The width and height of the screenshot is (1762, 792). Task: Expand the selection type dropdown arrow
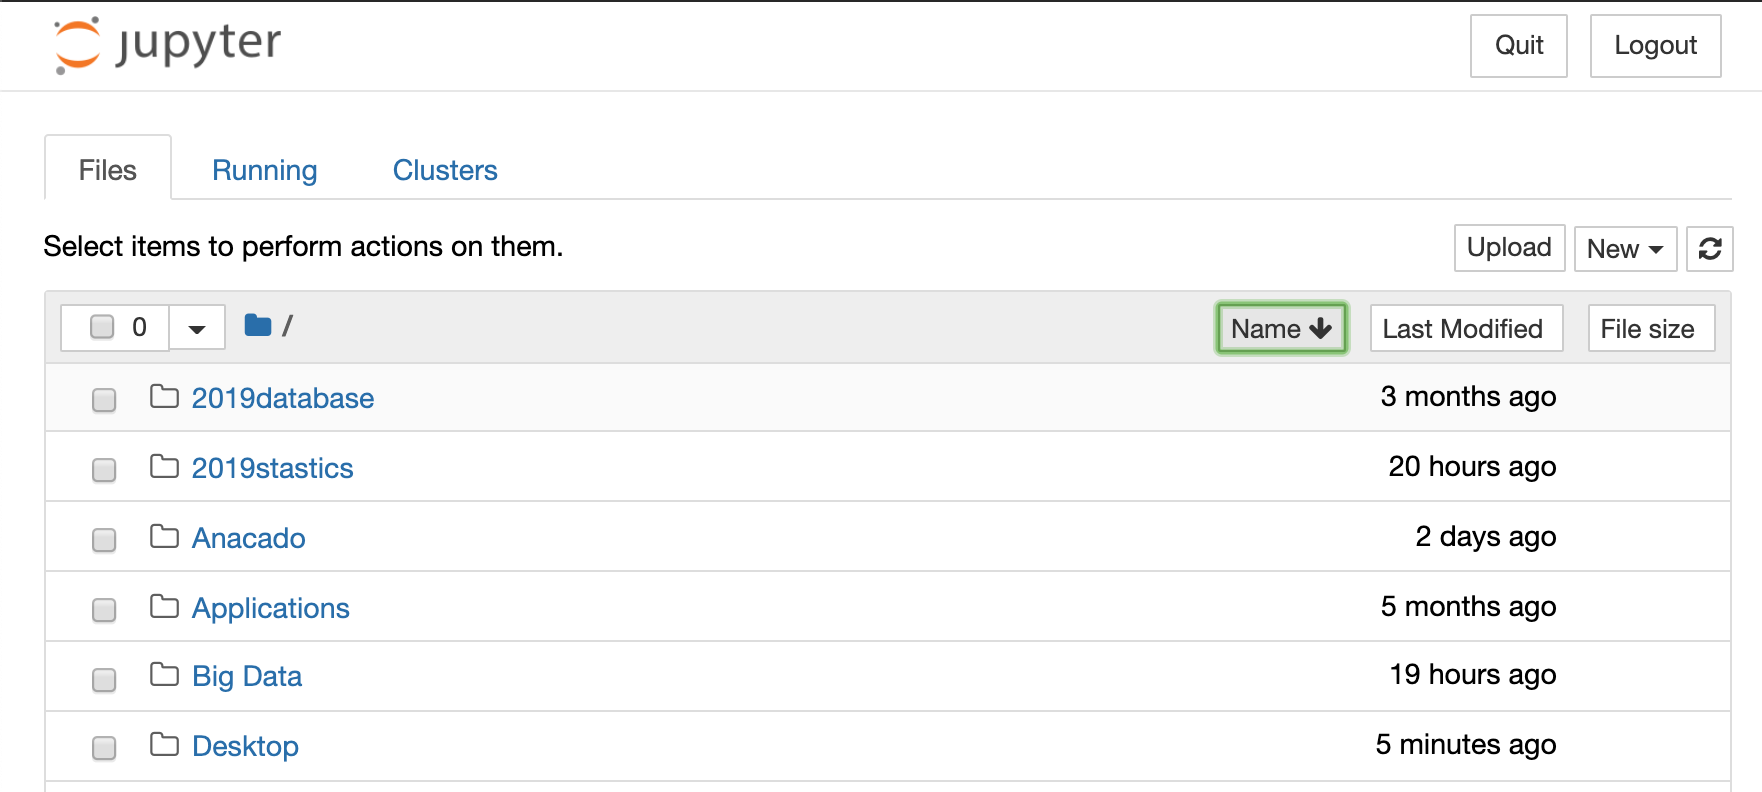[x=197, y=328]
